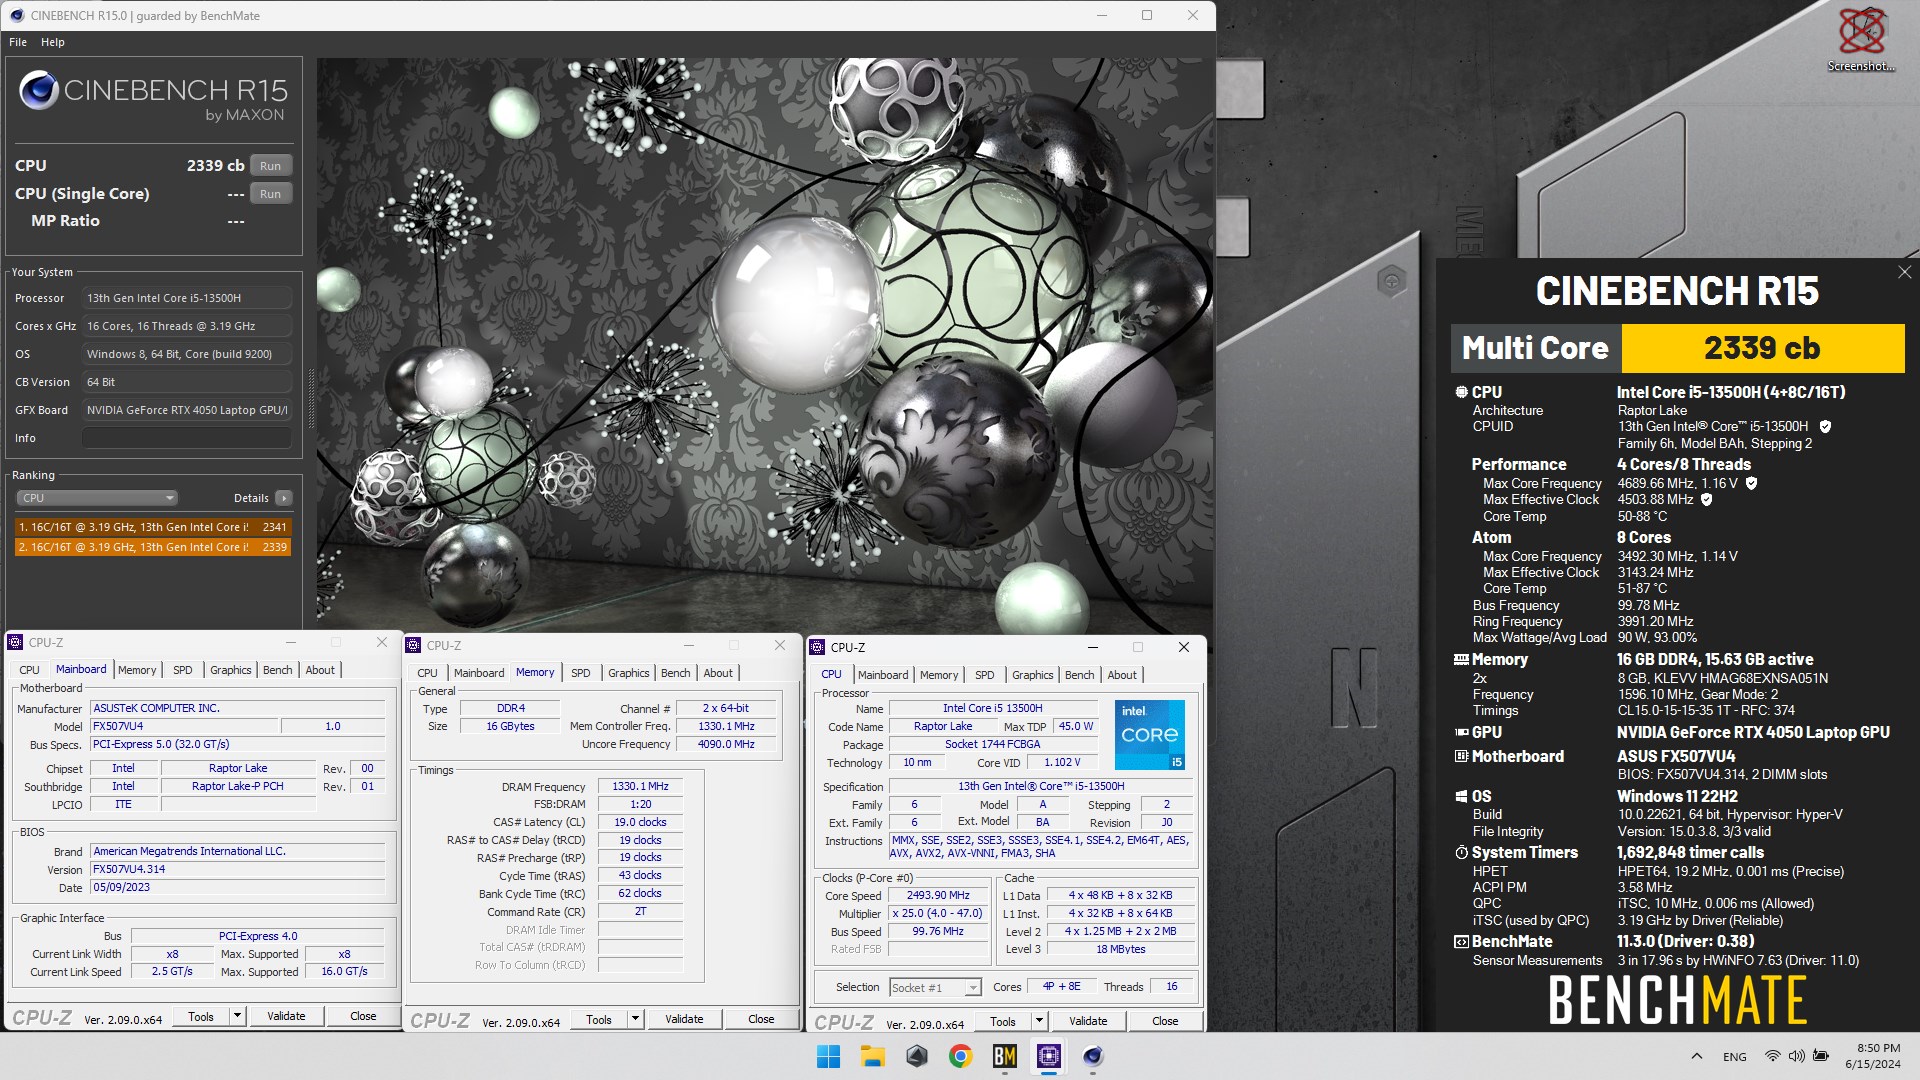
Task: Validate from the CPU tab CPU-Z window
Action: (x=1088, y=1021)
